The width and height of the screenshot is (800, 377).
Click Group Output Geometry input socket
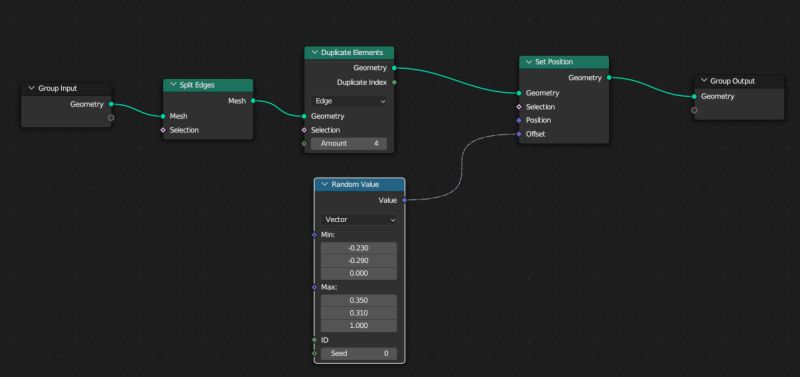[694, 96]
